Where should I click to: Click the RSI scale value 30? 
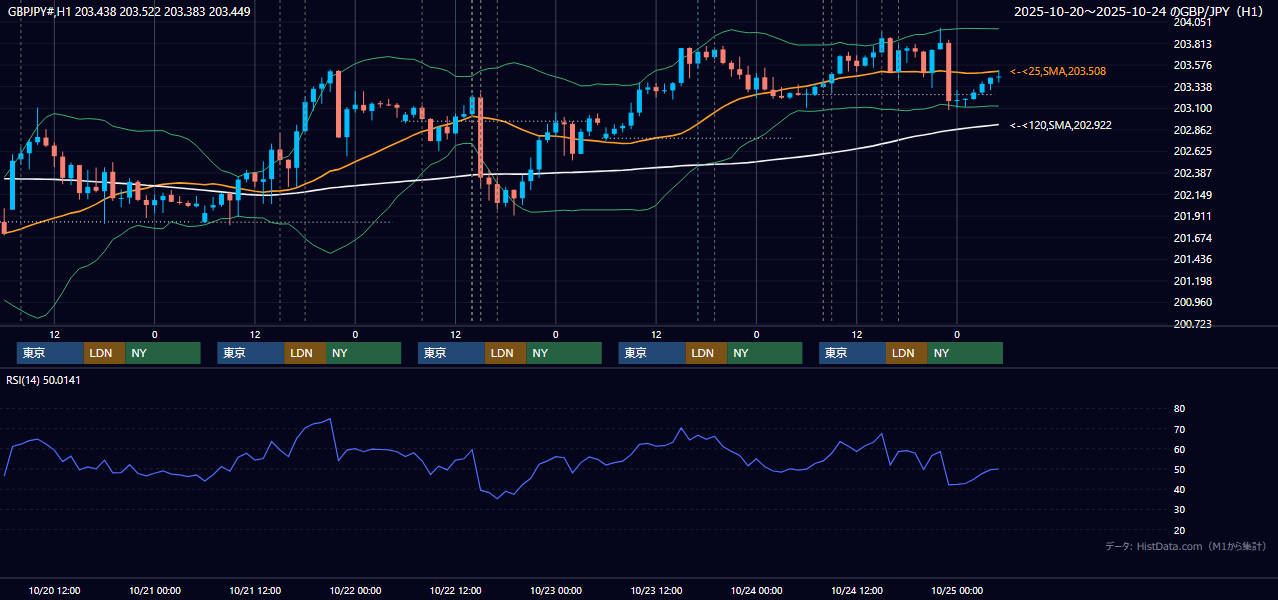(x=1179, y=509)
